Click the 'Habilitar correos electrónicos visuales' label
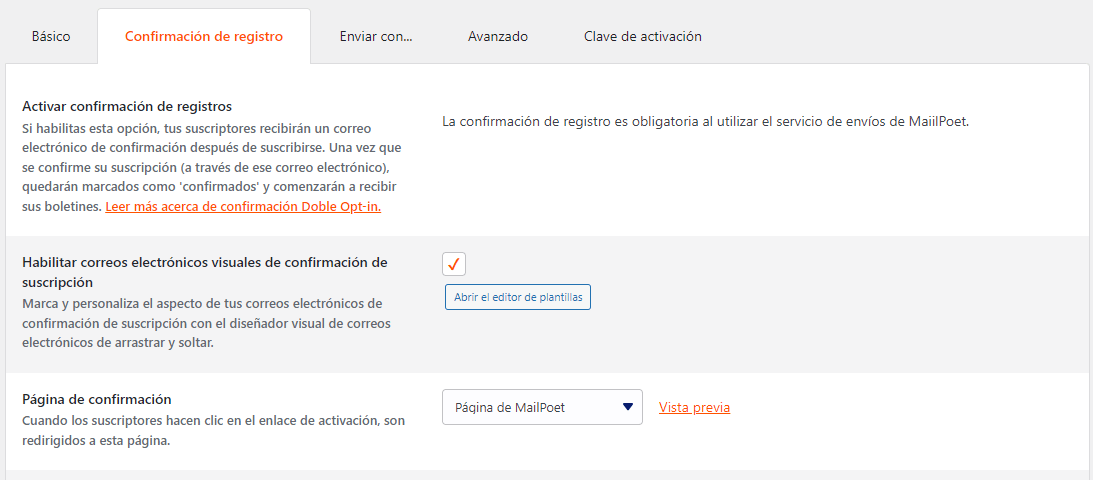Screen dimensions: 1093x480 [x=205, y=272]
